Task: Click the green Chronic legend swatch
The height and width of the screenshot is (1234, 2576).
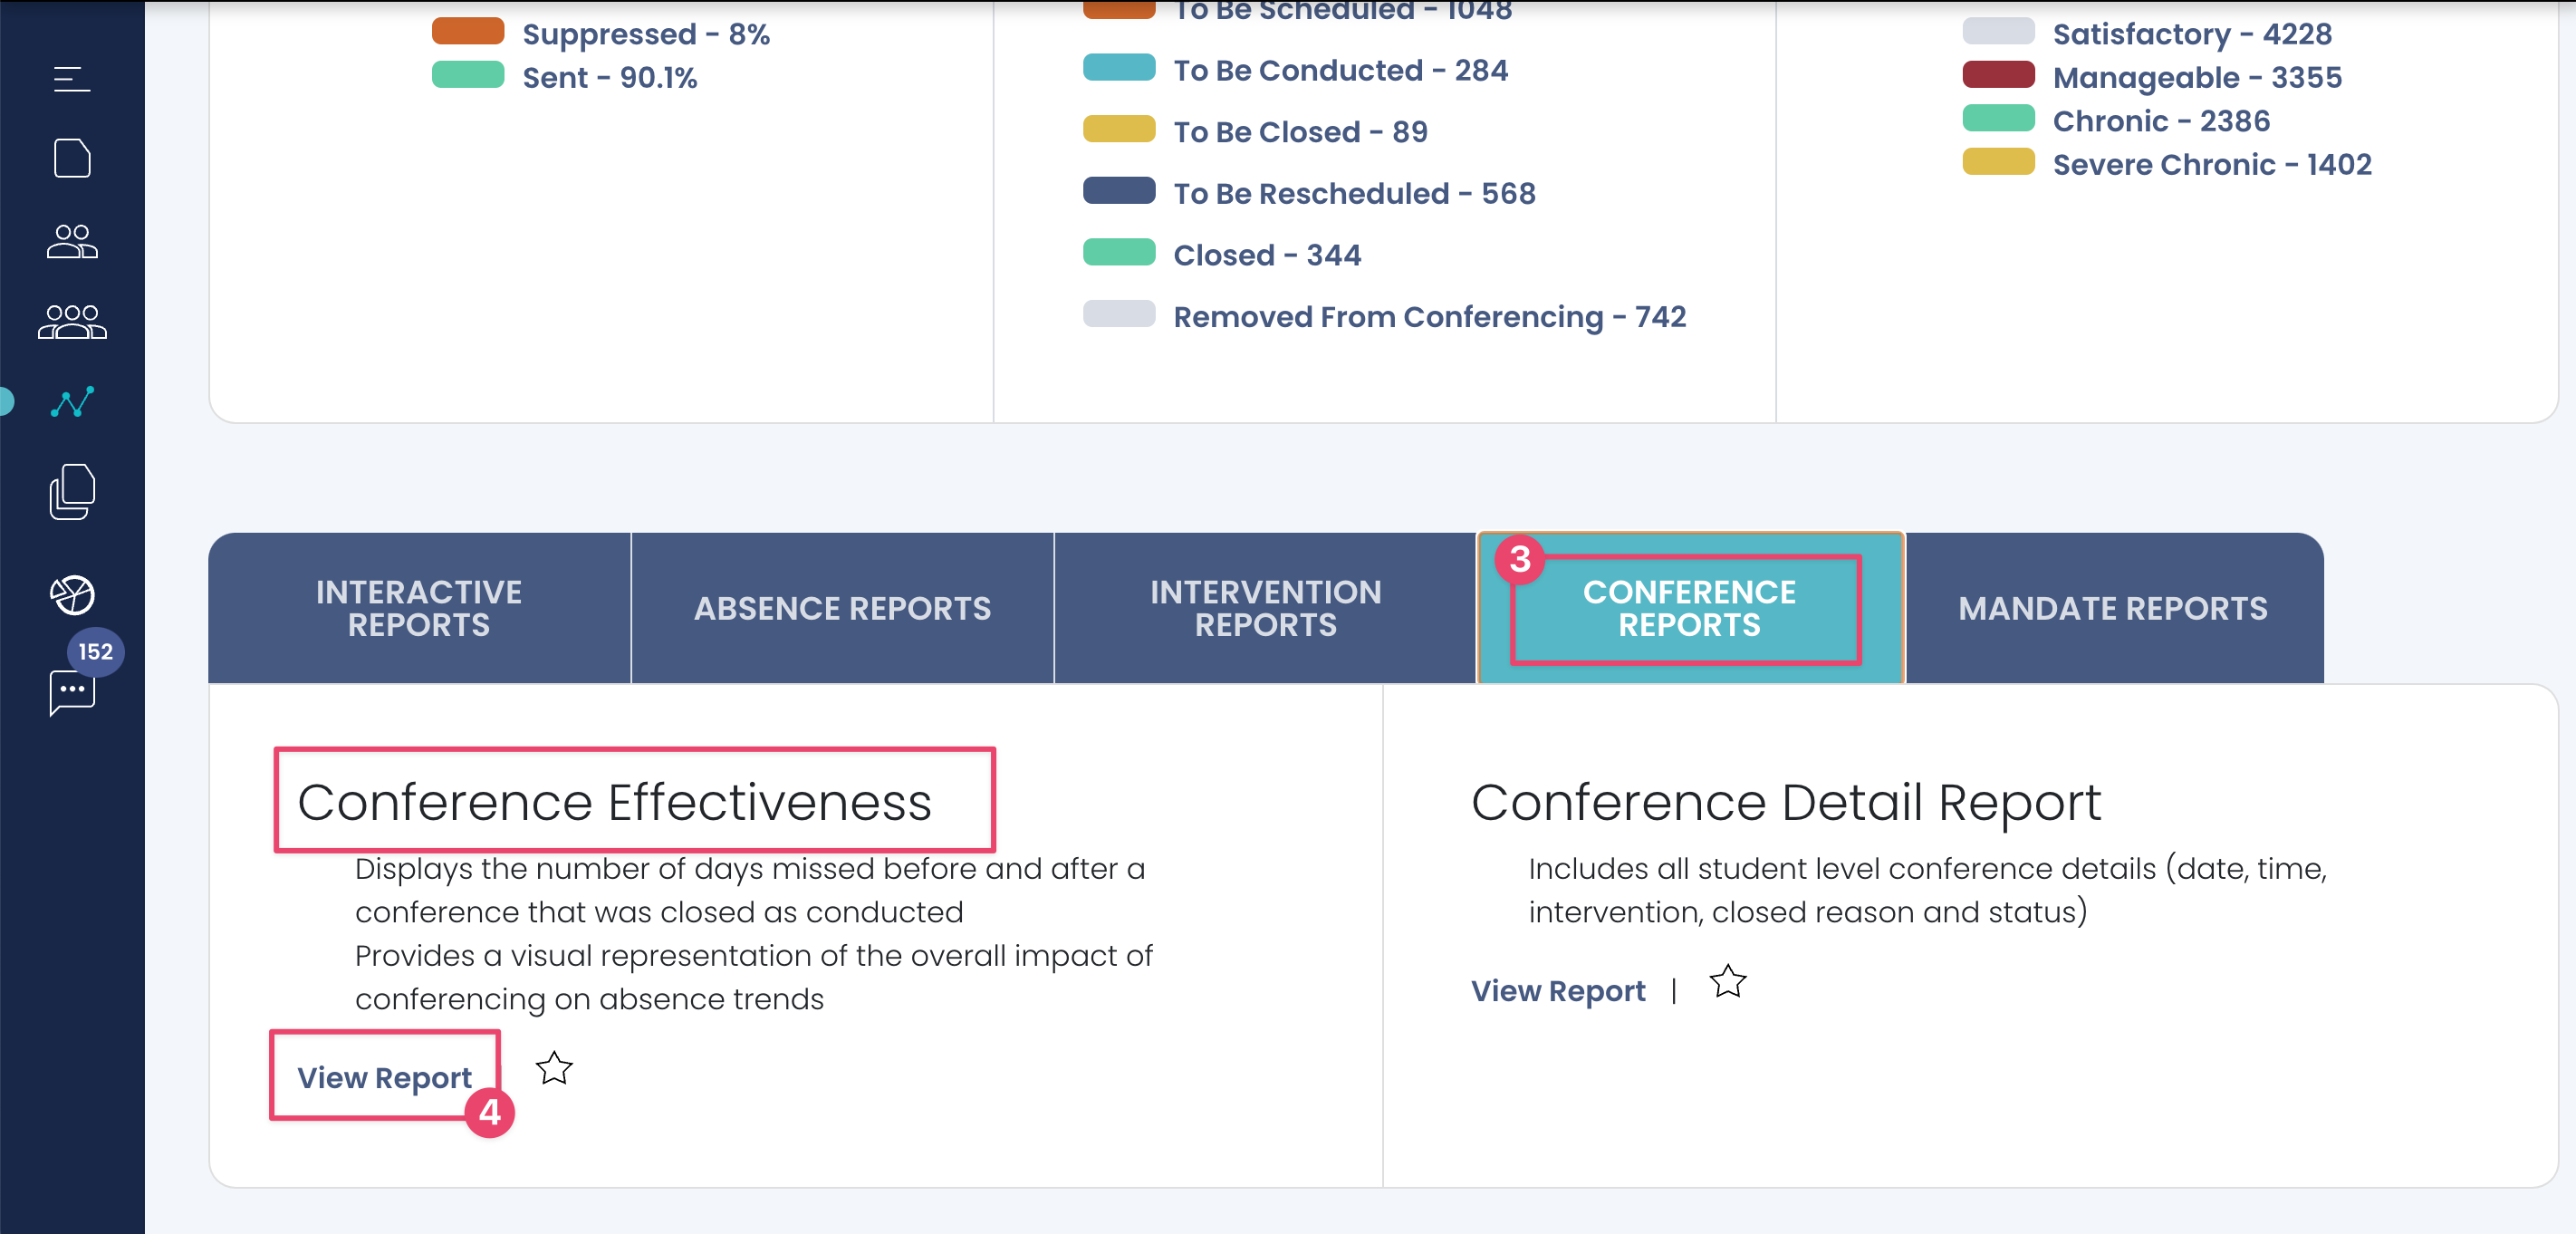Action: point(1998,118)
